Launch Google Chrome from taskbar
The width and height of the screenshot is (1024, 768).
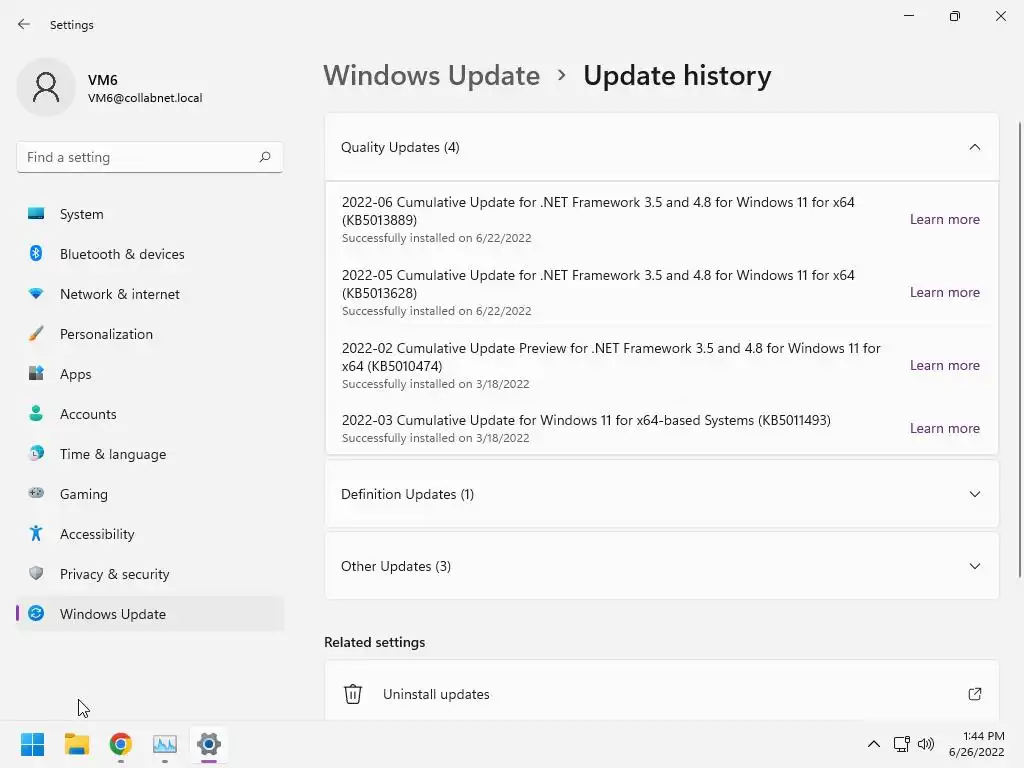(121, 744)
